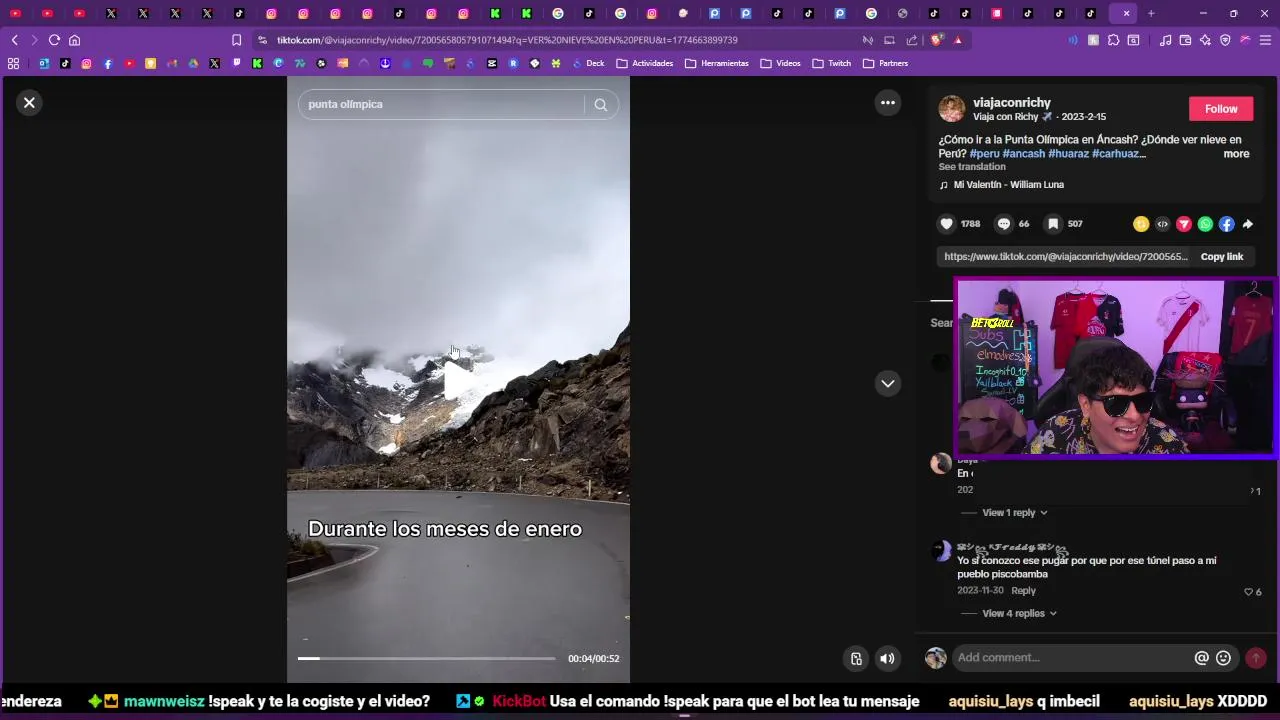Play the video via center play button
The width and height of the screenshot is (1280, 720).
[x=459, y=380]
